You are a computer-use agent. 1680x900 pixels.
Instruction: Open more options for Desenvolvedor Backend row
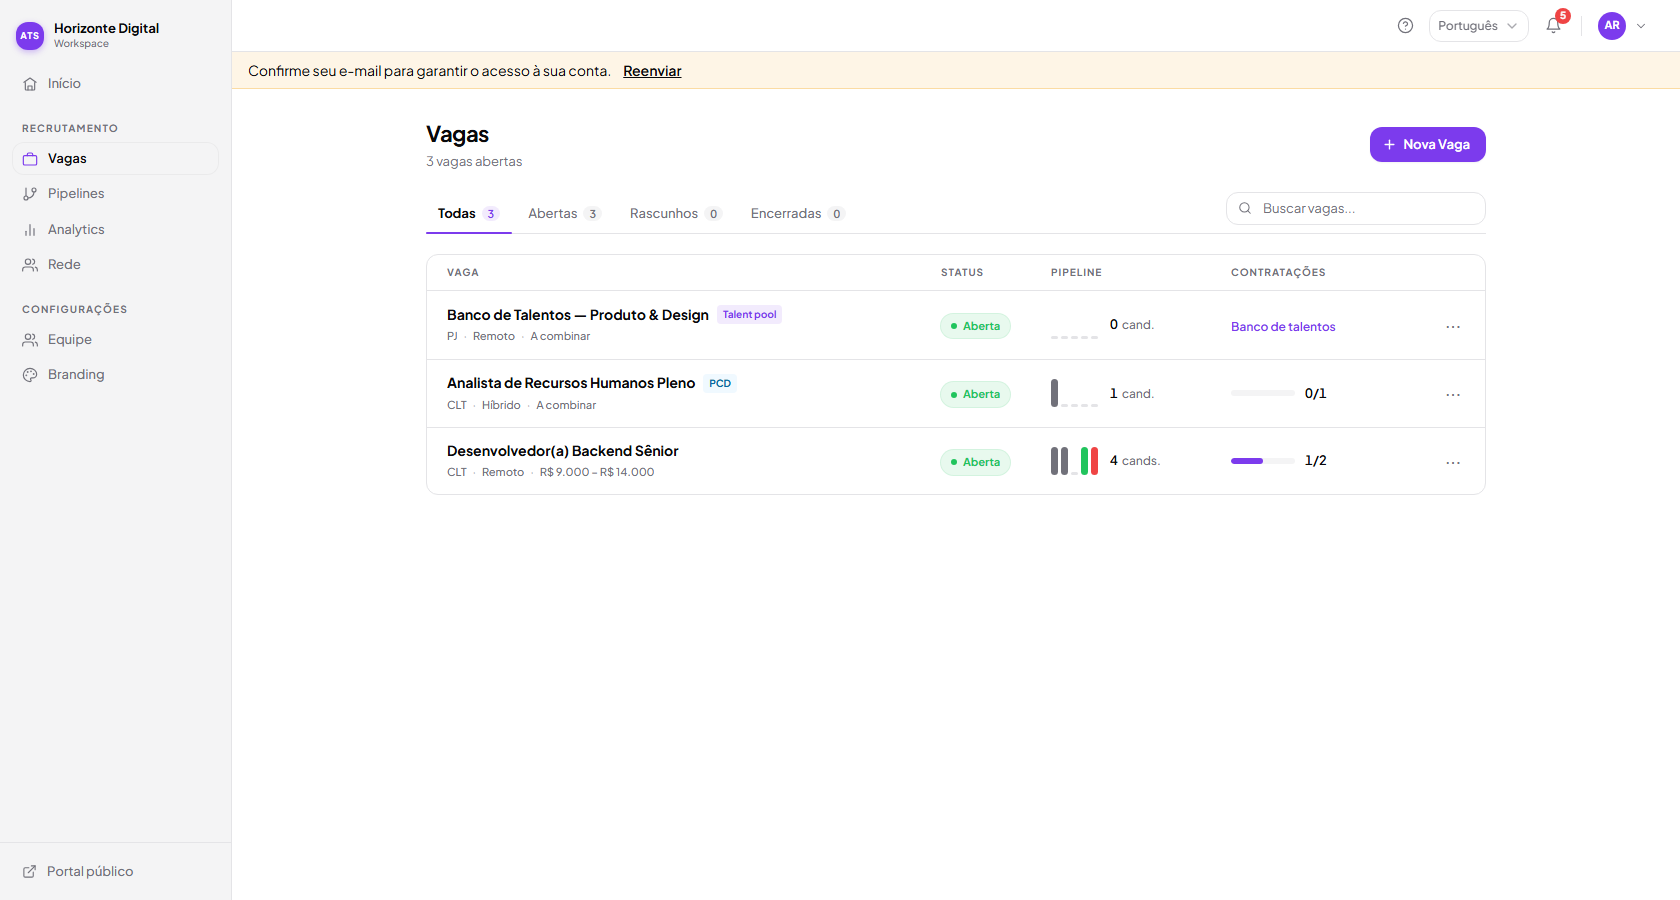tap(1453, 463)
